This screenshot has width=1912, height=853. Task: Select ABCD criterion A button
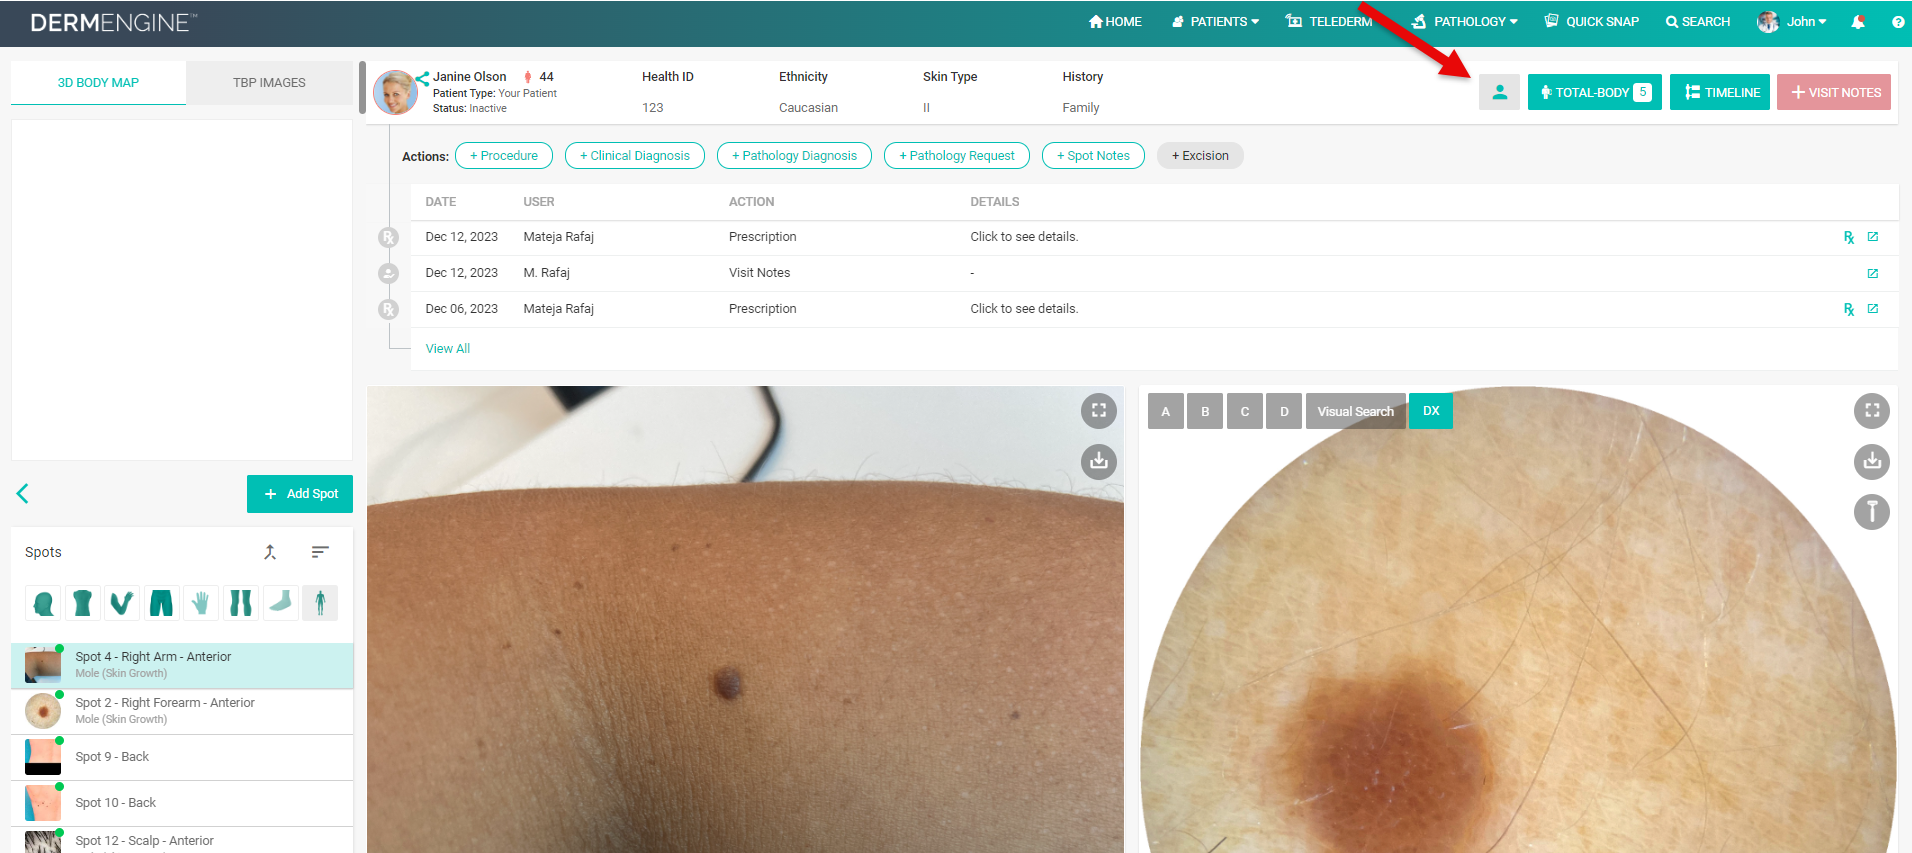pyautogui.click(x=1166, y=411)
